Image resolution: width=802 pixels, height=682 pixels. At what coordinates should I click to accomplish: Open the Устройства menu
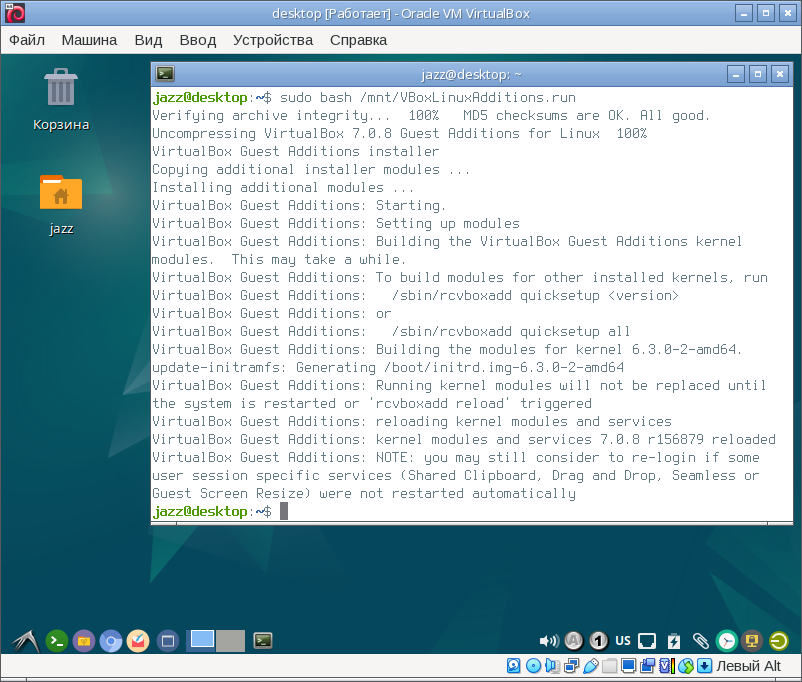point(273,40)
